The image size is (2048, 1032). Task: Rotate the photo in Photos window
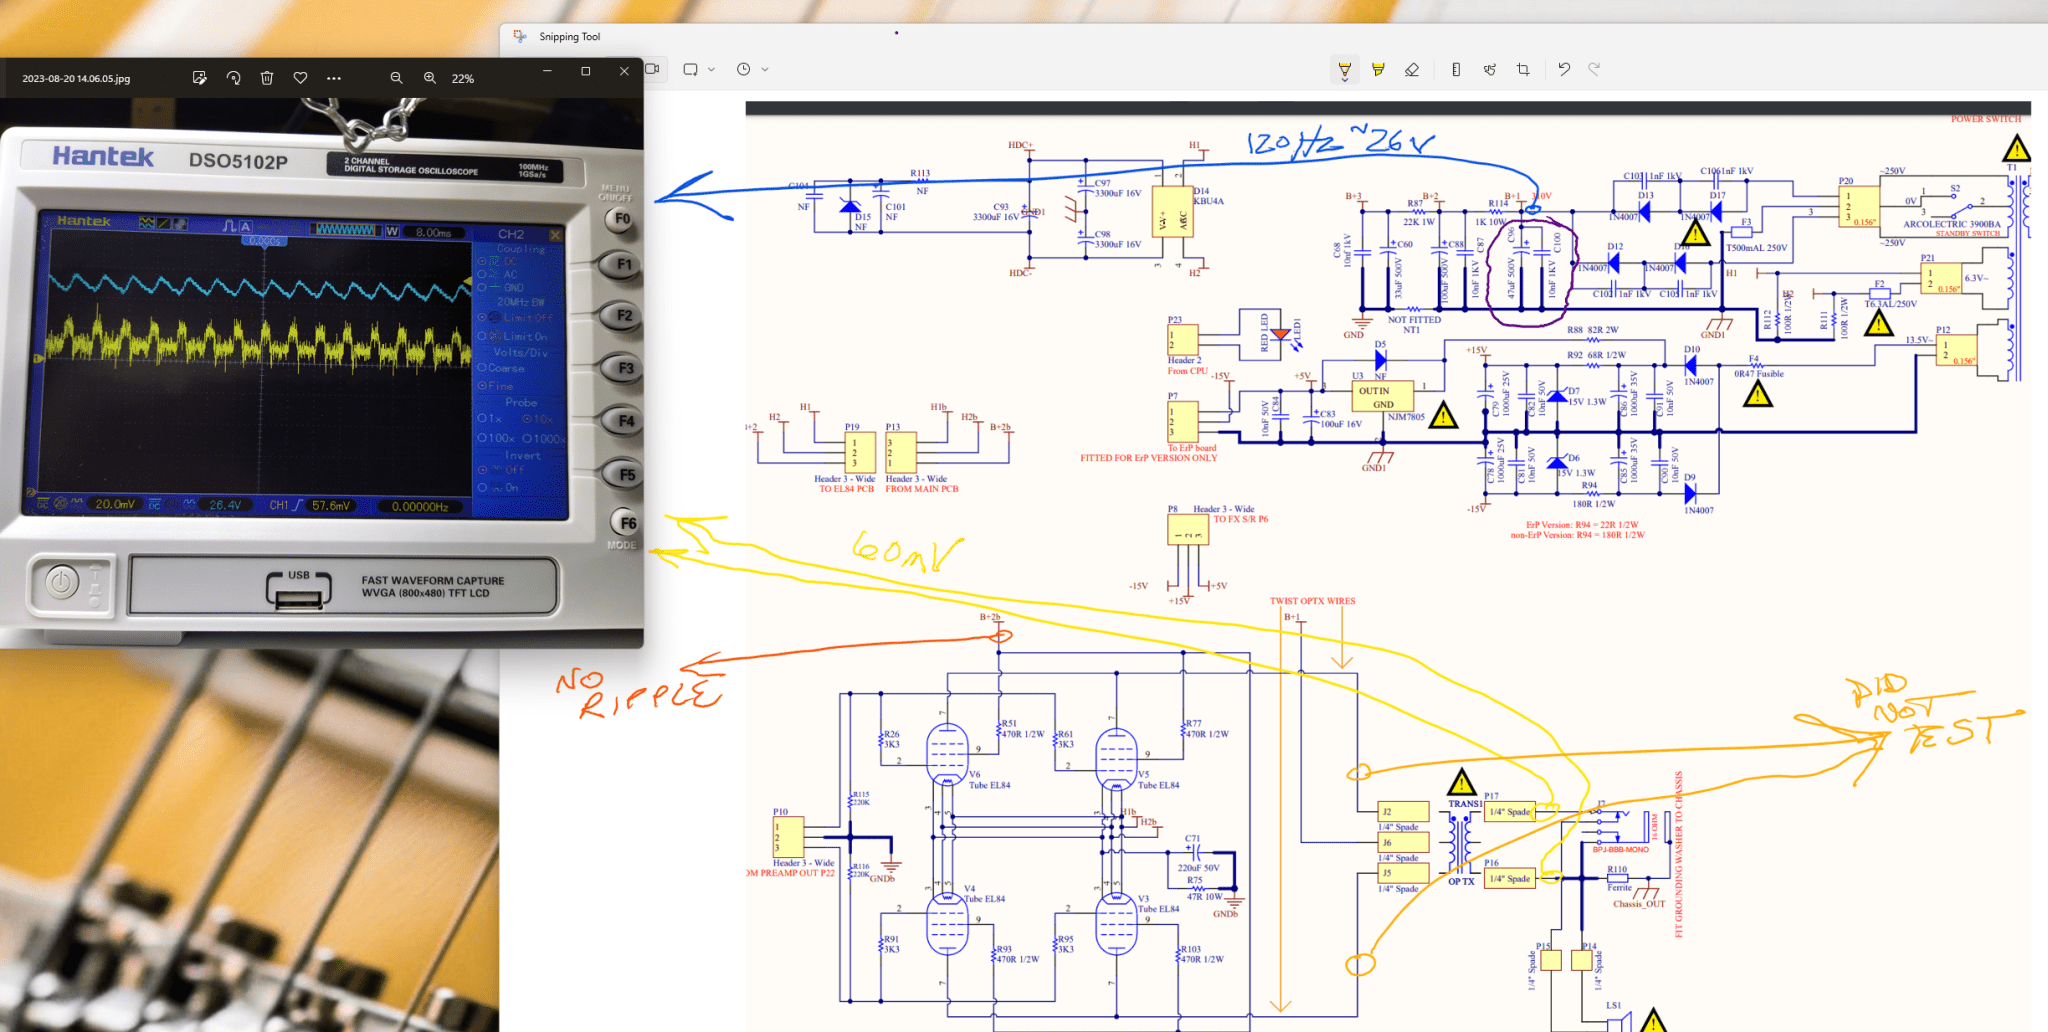pos(233,78)
